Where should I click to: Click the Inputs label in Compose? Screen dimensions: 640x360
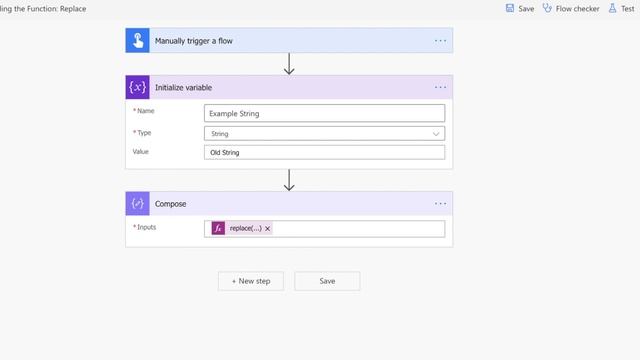point(147,227)
